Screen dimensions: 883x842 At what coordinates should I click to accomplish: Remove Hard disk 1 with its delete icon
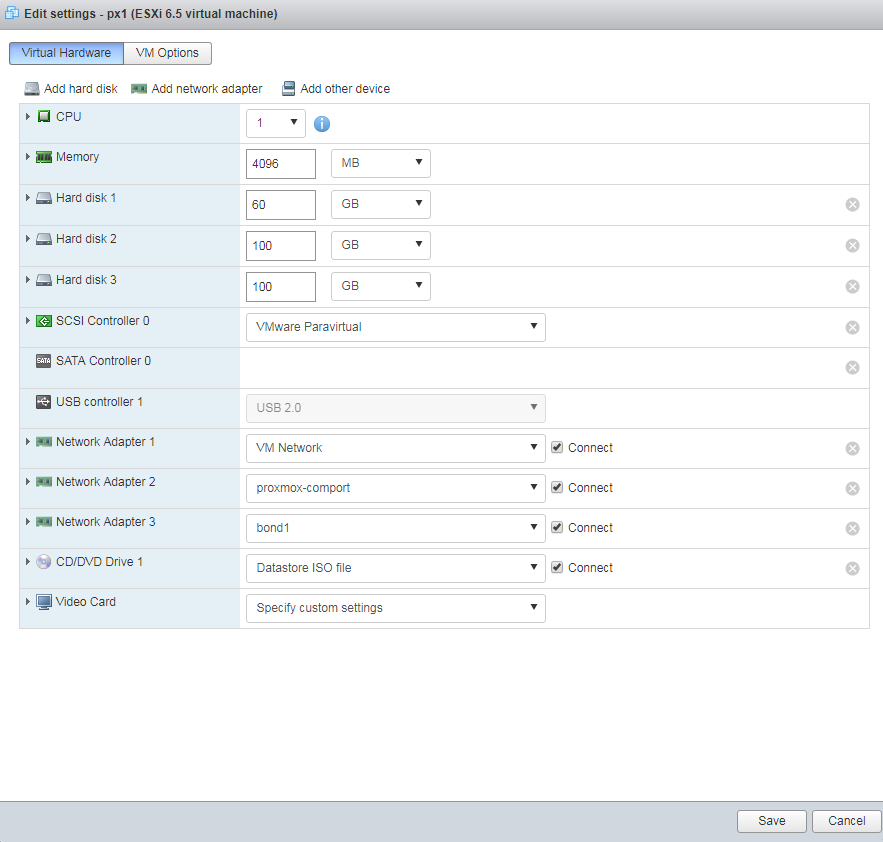tap(852, 205)
